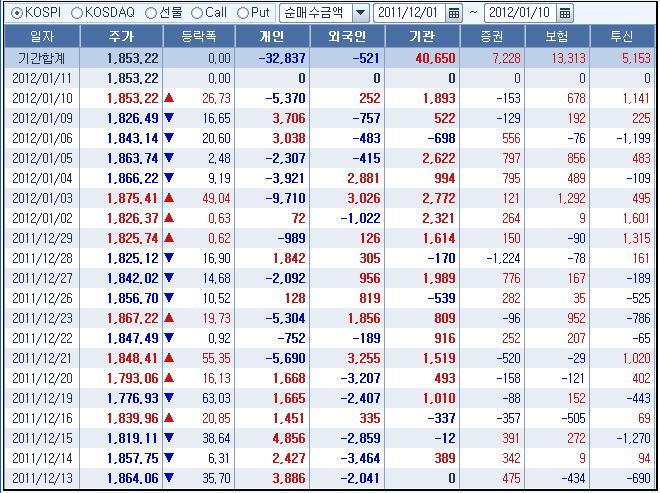Click the 외국인 value 3,255
This screenshot has height=493, width=660.
tap(364, 358)
